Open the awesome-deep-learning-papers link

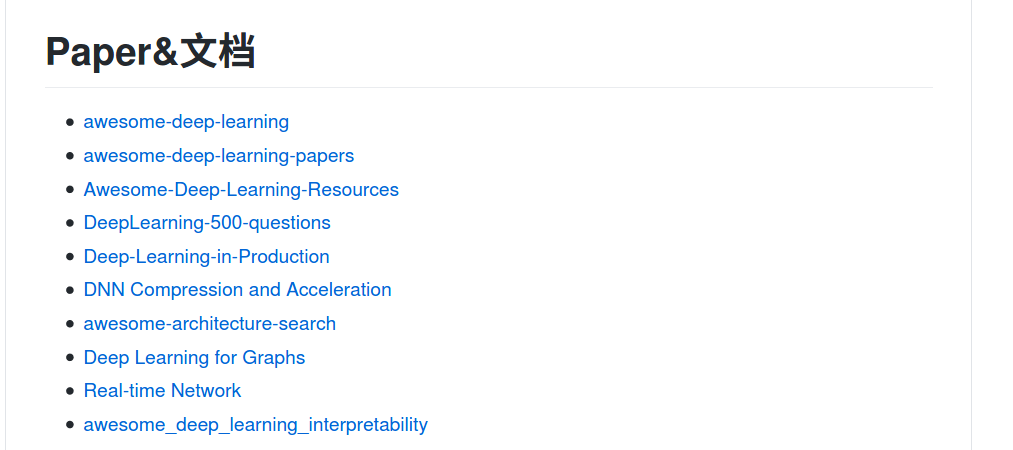pos(219,156)
